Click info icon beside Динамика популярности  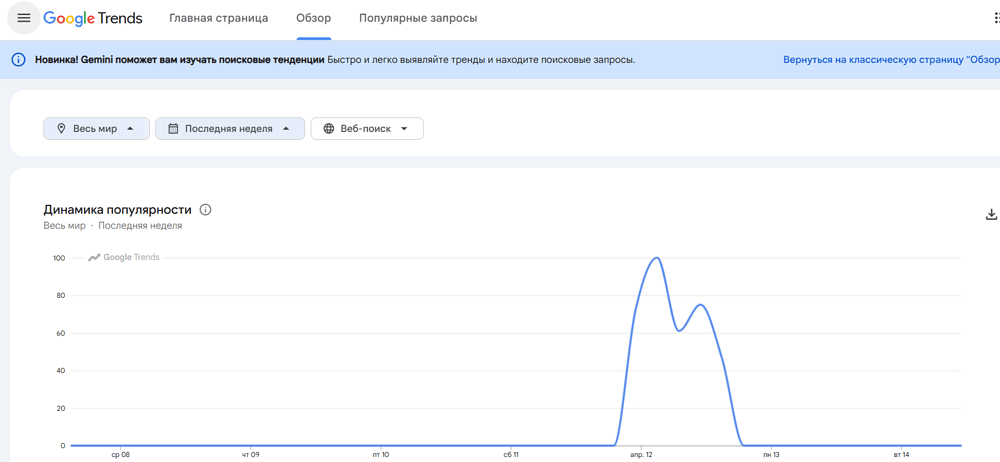coord(205,210)
